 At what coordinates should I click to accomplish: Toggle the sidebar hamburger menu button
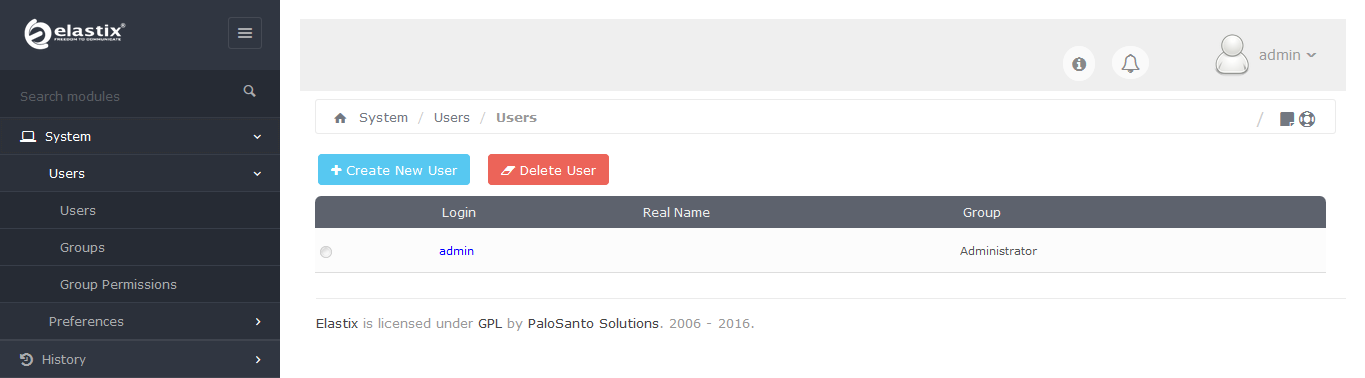[x=245, y=33]
